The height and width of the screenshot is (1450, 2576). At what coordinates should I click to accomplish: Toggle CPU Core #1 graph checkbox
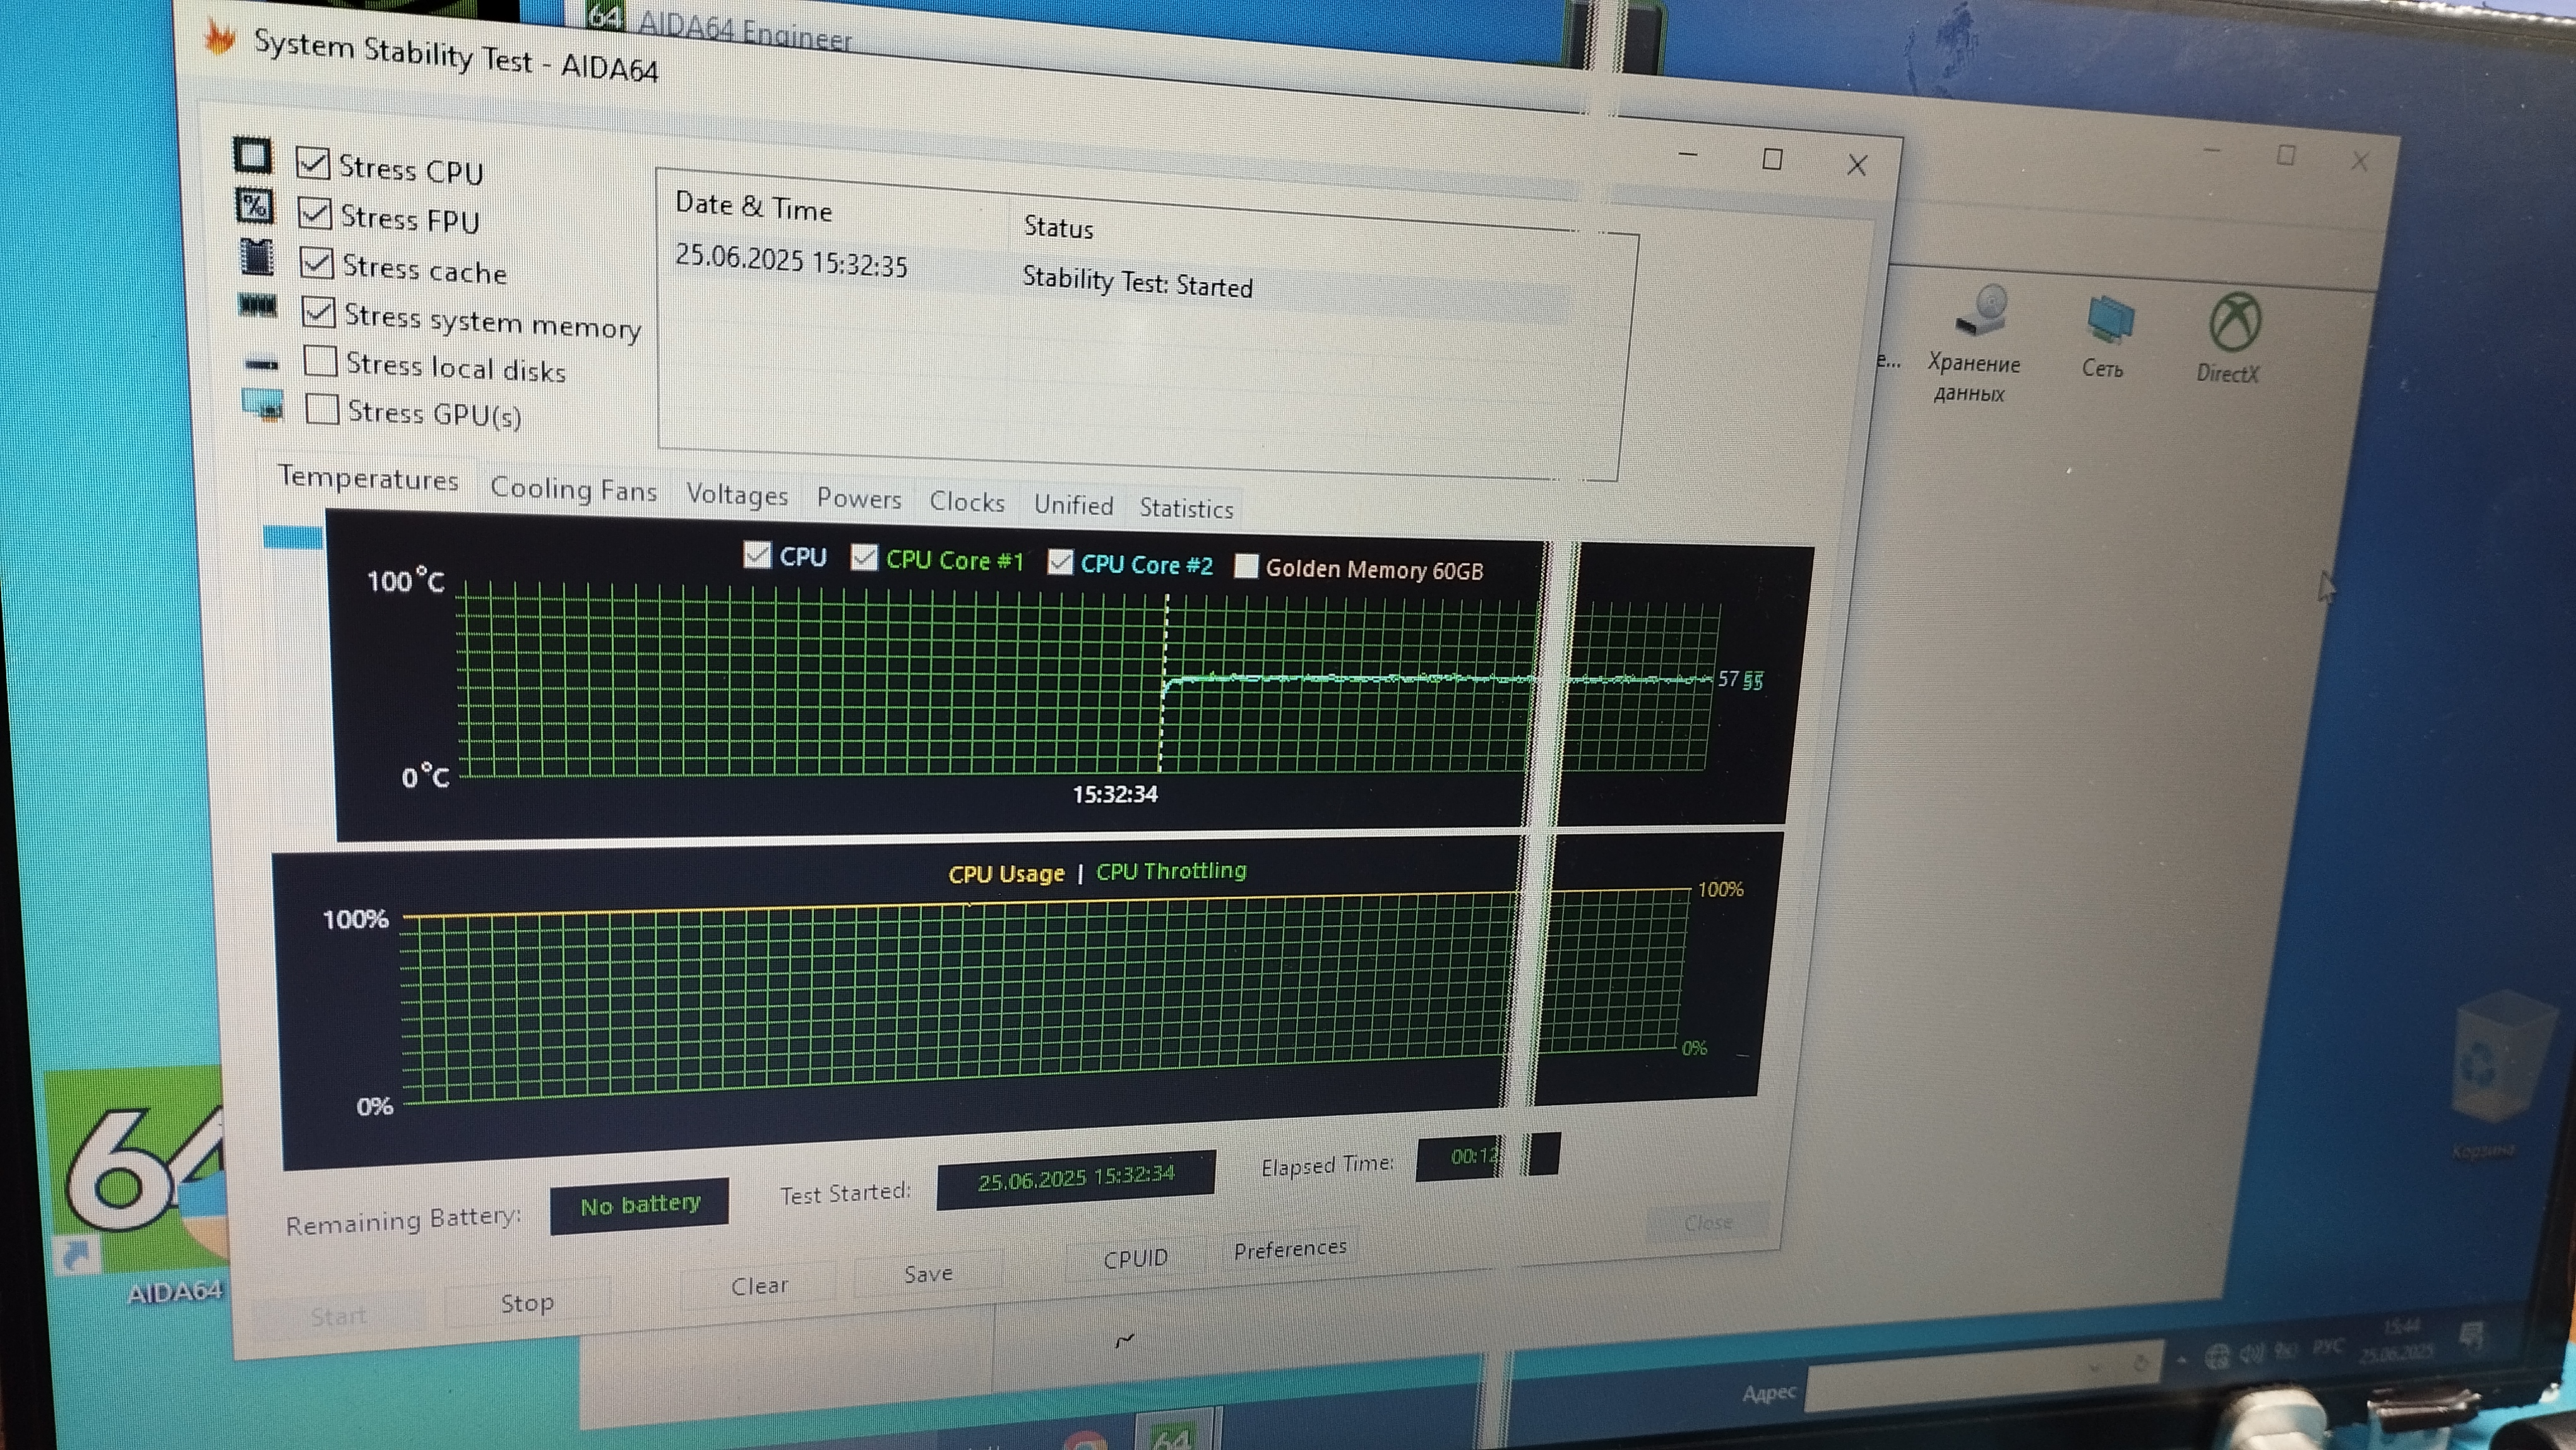tap(864, 557)
